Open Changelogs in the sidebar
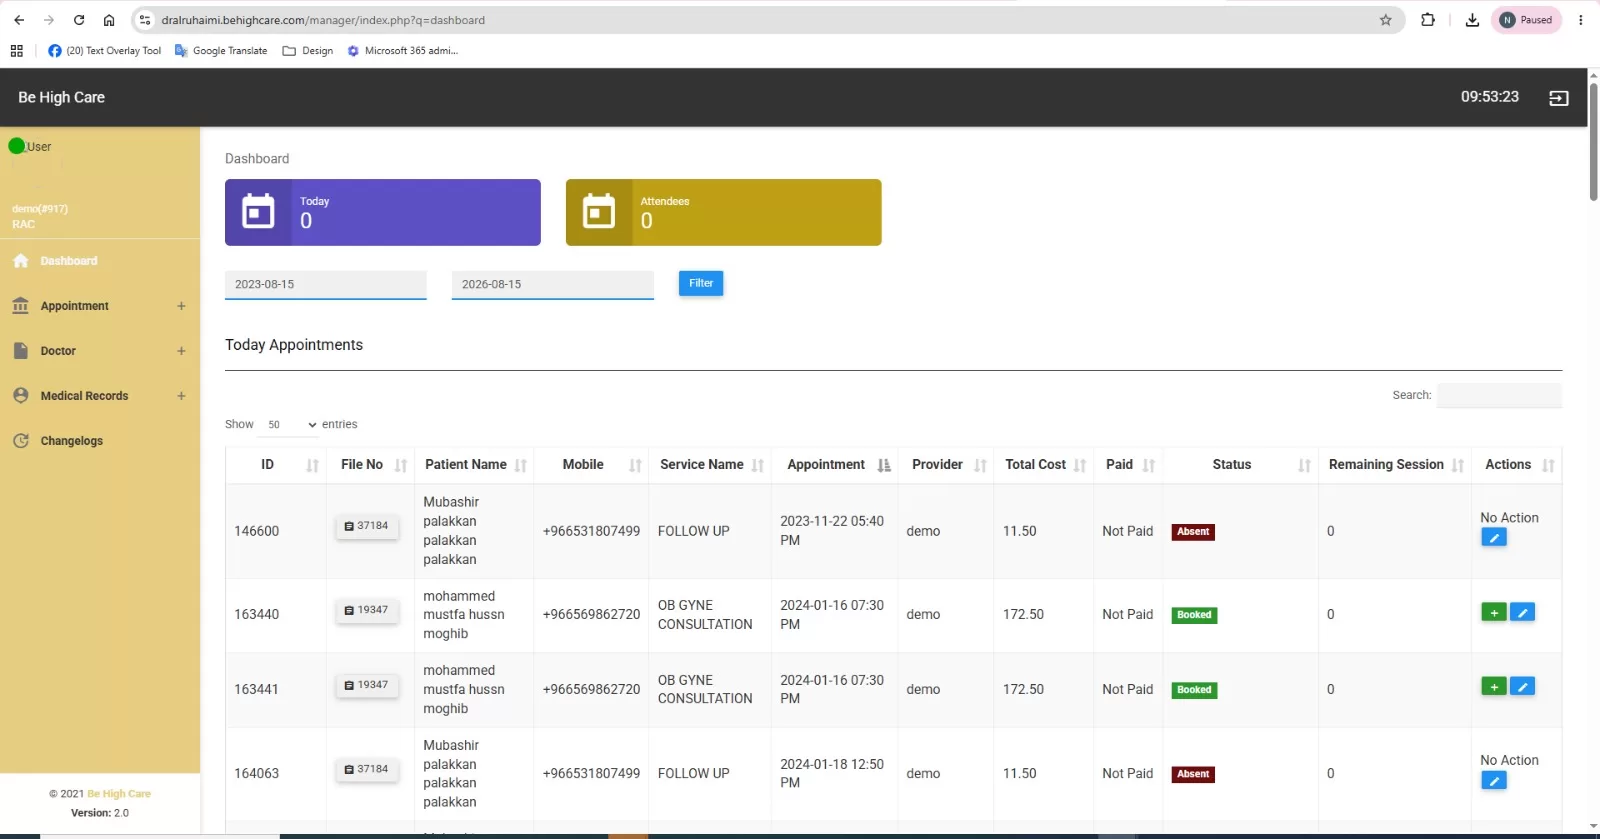Viewport: 1600px width, 839px height. point(71,441)
